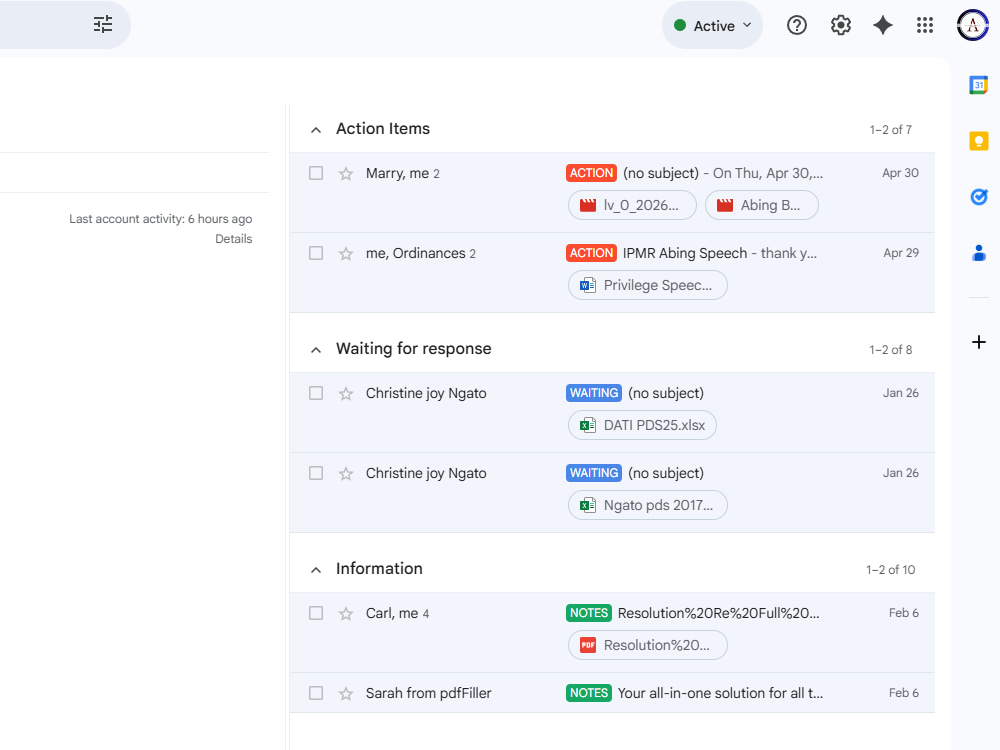Star the Carl, me email

click(346, 614)
